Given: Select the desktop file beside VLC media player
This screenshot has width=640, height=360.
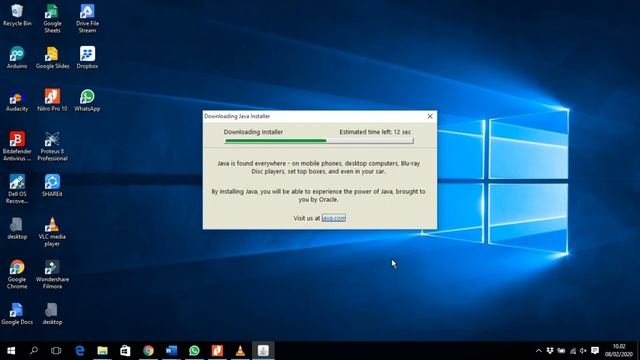Looking at the screenshot, I should 17,229.
